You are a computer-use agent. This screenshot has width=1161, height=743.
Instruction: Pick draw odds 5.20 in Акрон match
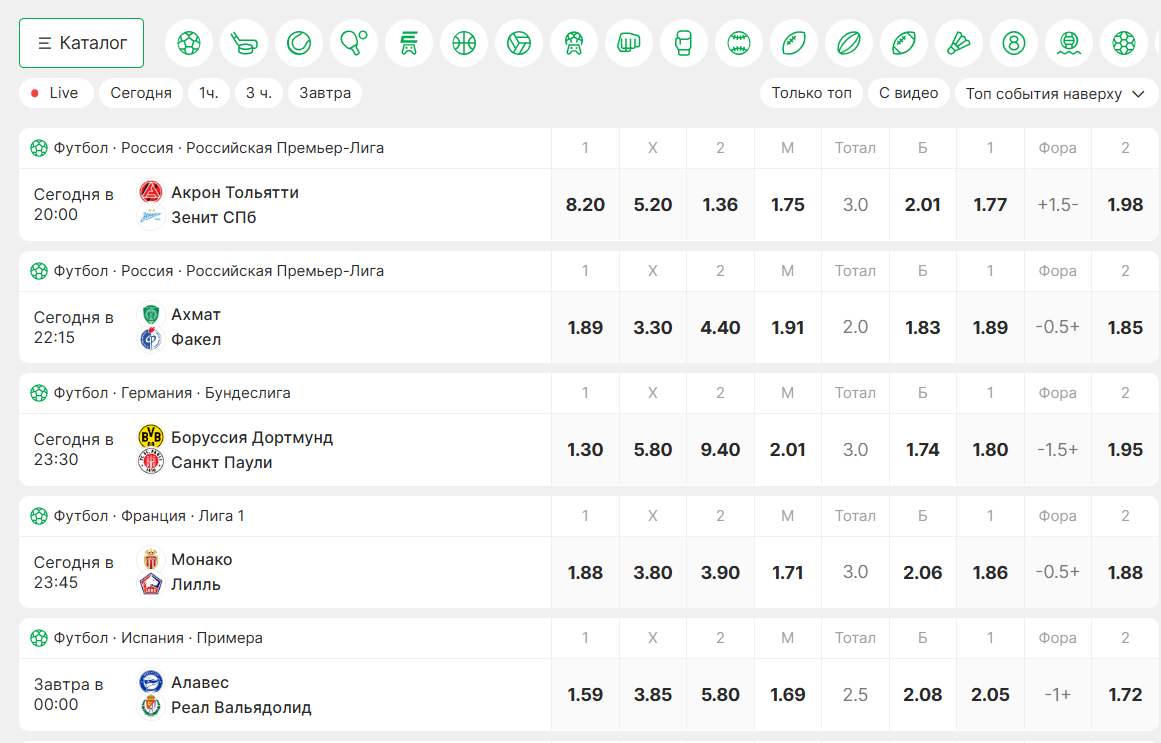pyautogui.click(x=652, y=204)
